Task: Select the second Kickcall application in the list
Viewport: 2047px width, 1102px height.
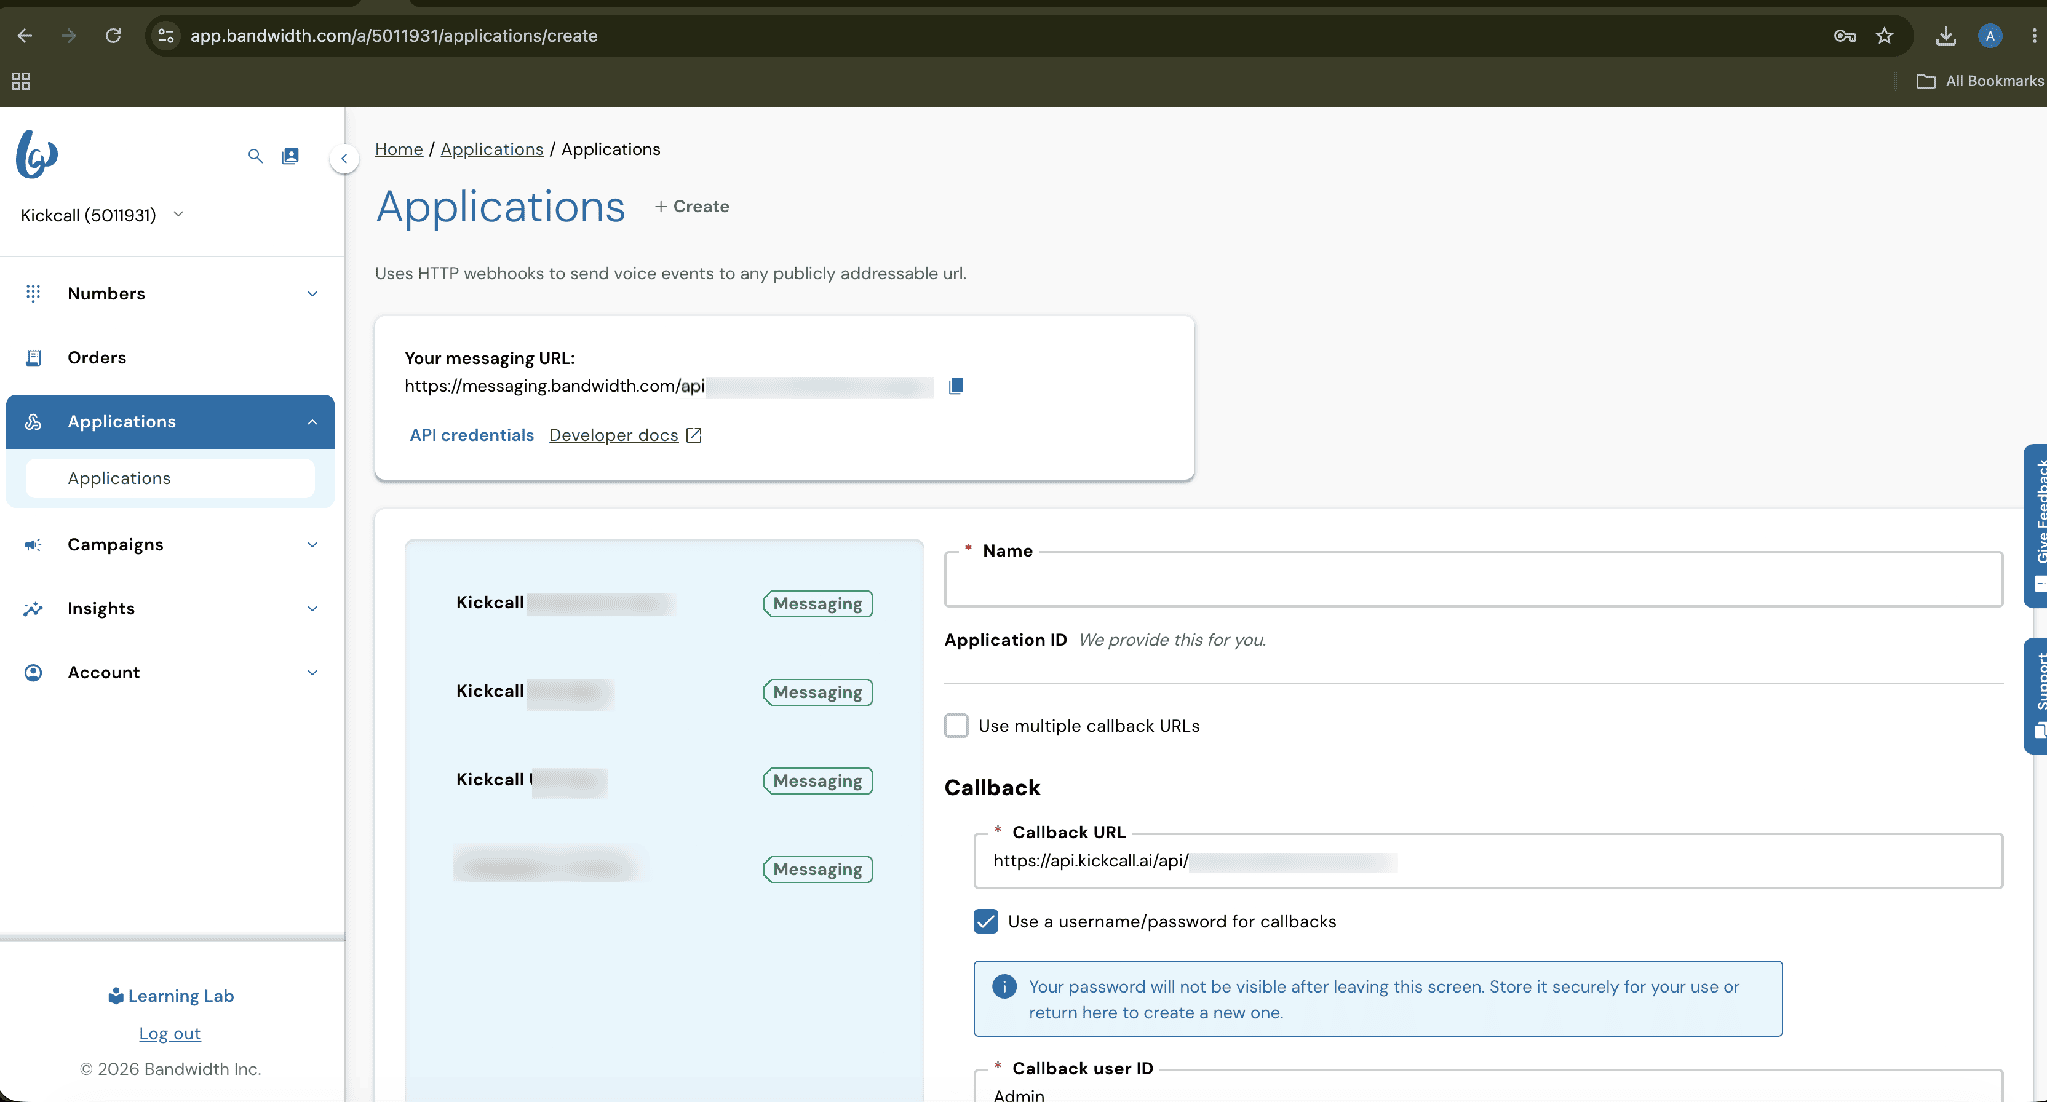Action: point(664,692)
